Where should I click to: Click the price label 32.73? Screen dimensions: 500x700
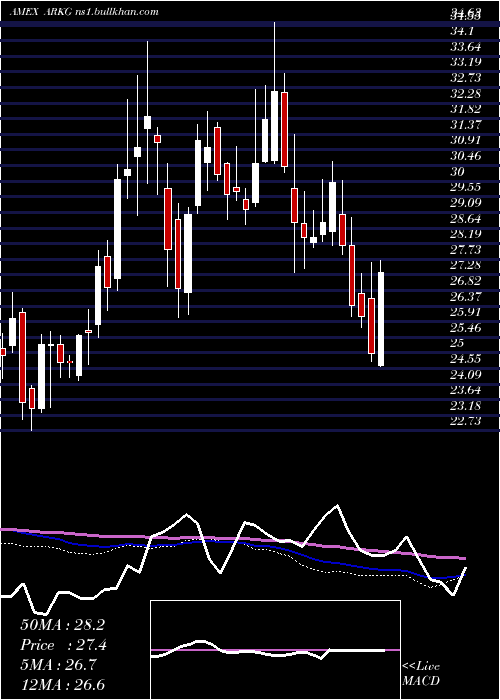click(x=467, y=78)
